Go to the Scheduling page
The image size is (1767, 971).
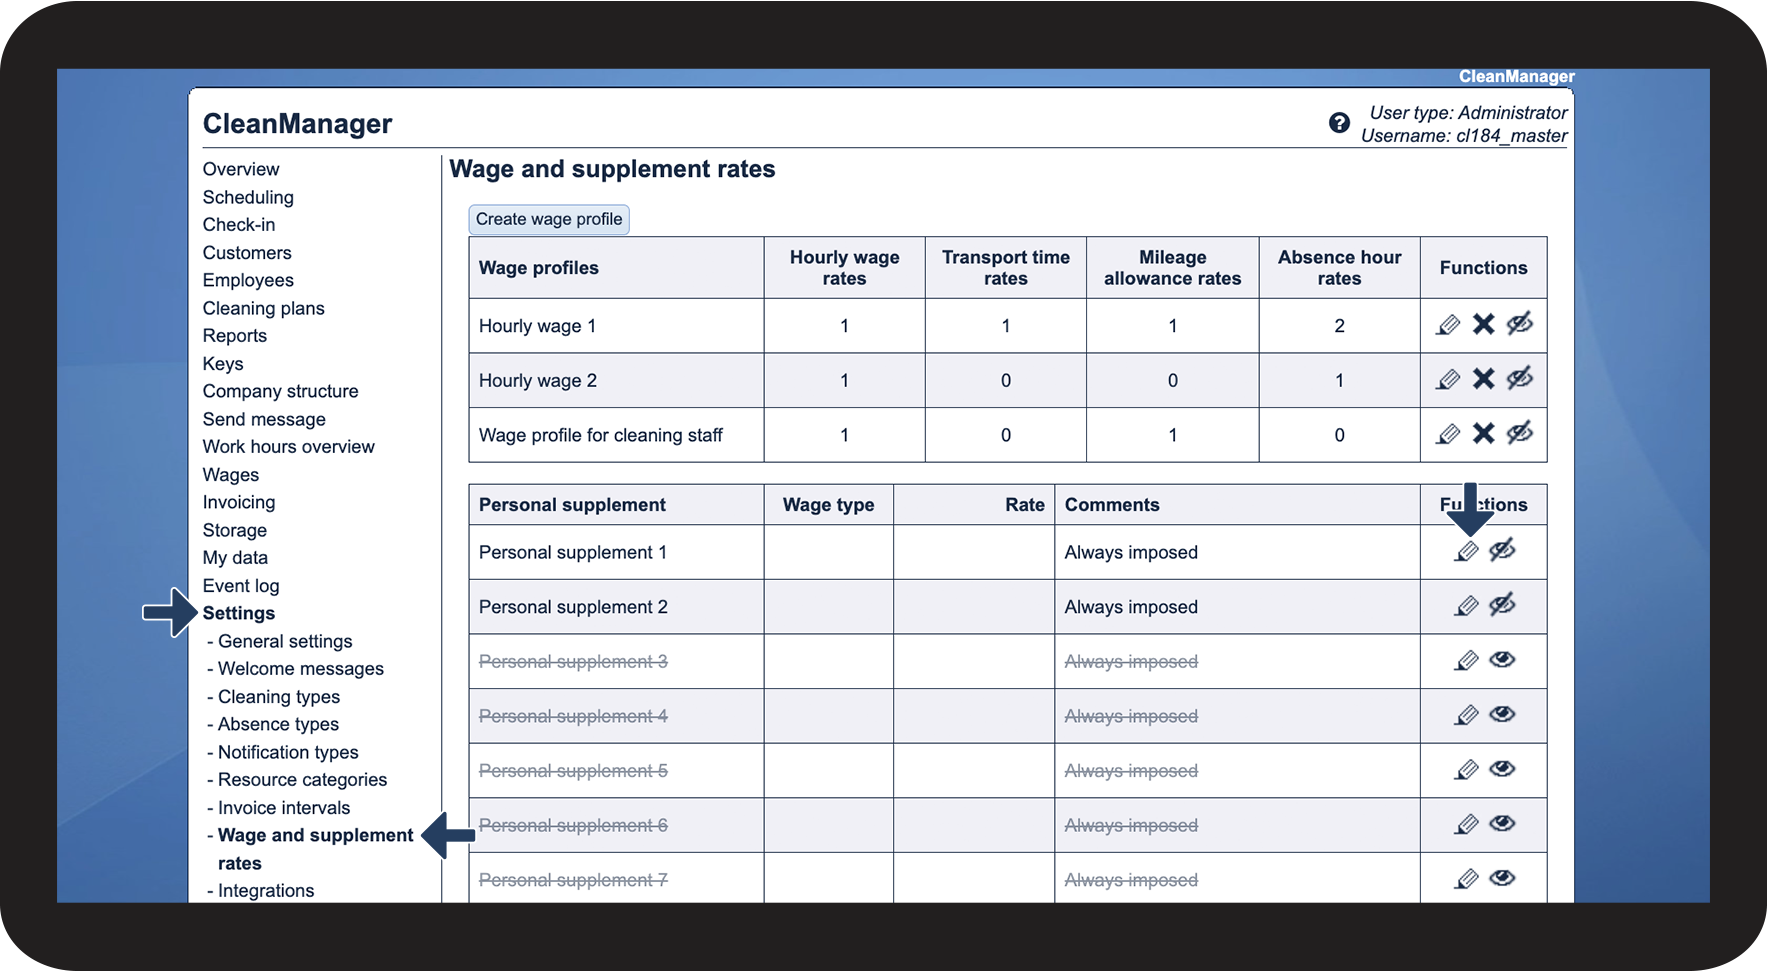point(248,197)
